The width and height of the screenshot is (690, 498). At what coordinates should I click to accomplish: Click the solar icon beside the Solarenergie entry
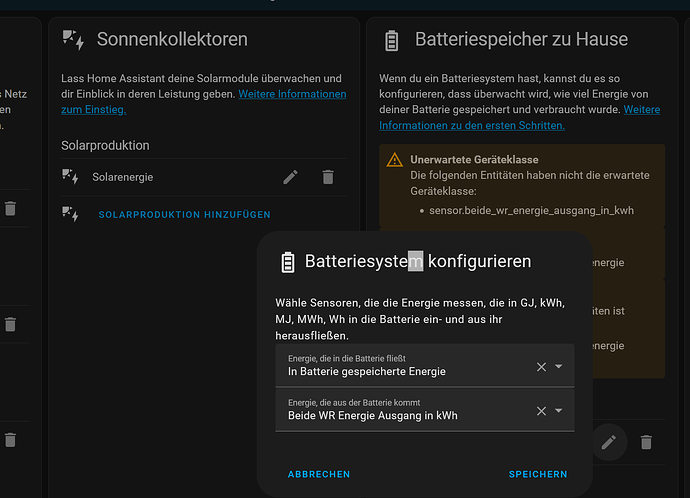[x=70, y=177]
